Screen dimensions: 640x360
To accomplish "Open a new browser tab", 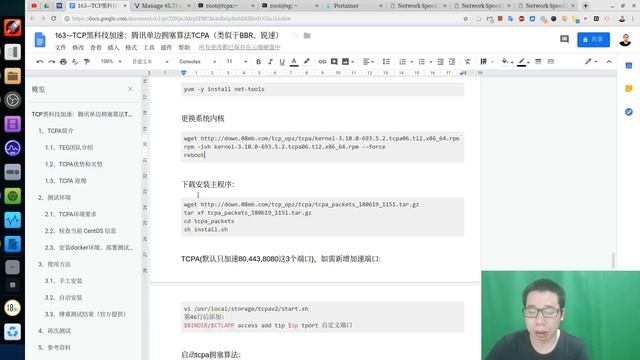I will point(585,6).
